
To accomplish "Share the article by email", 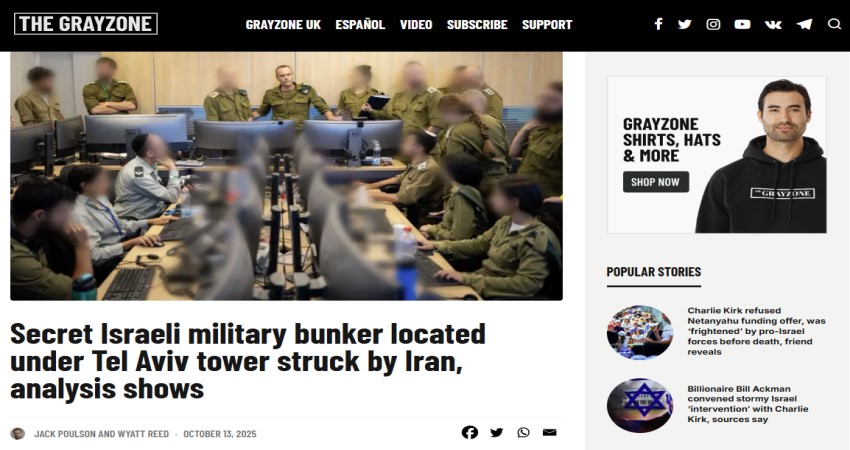I will 550,432.
